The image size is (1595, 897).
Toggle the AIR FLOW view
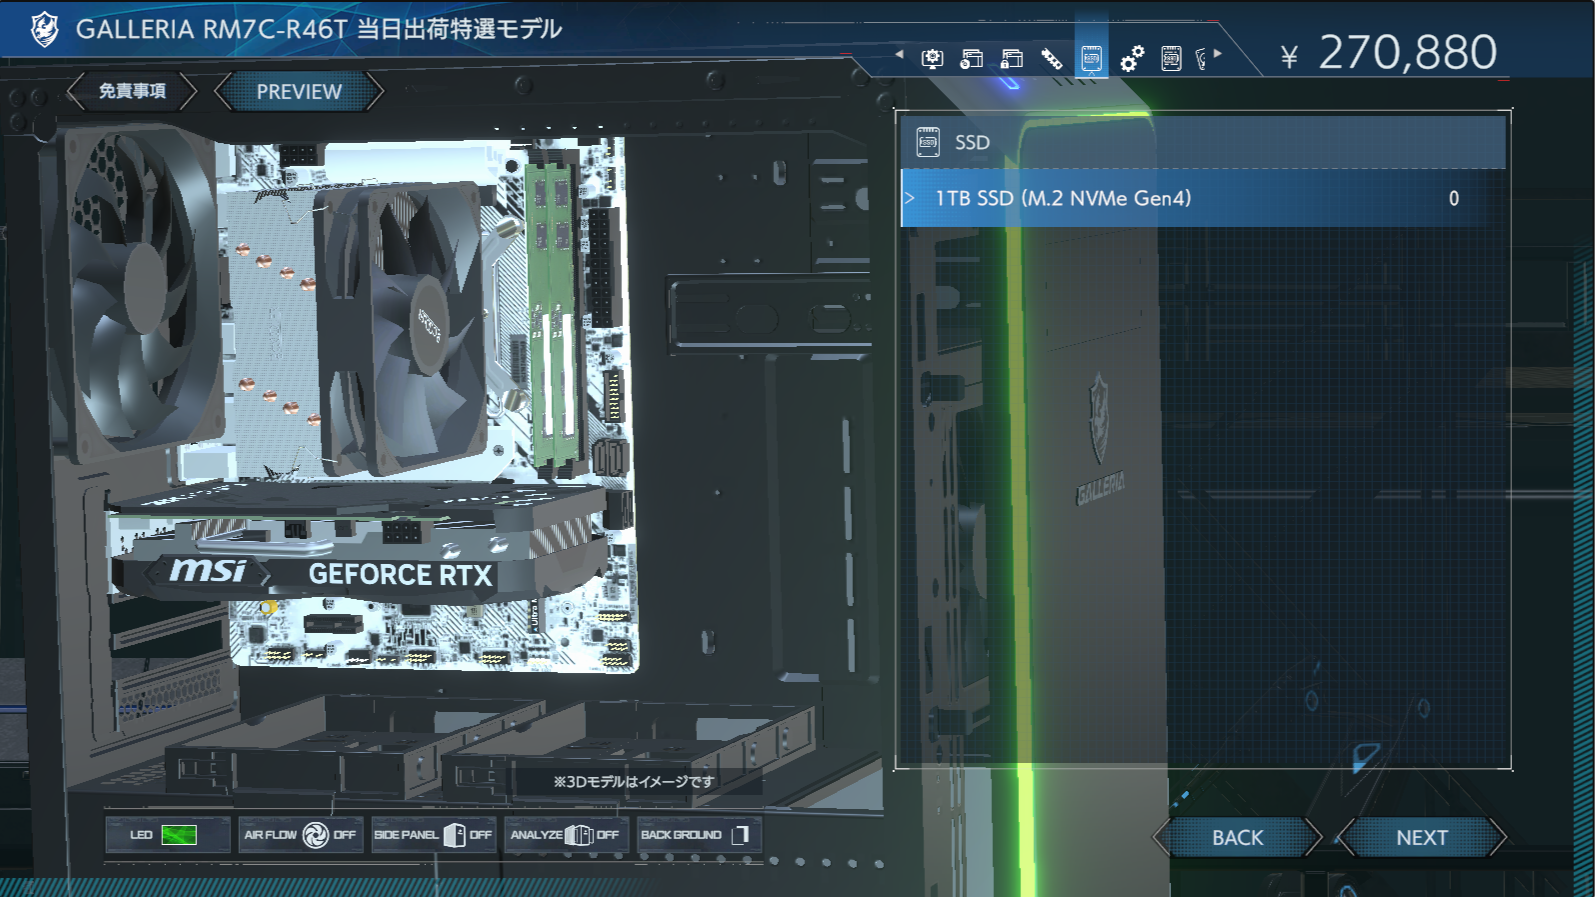pyautogui.click(x=300, y=834)
